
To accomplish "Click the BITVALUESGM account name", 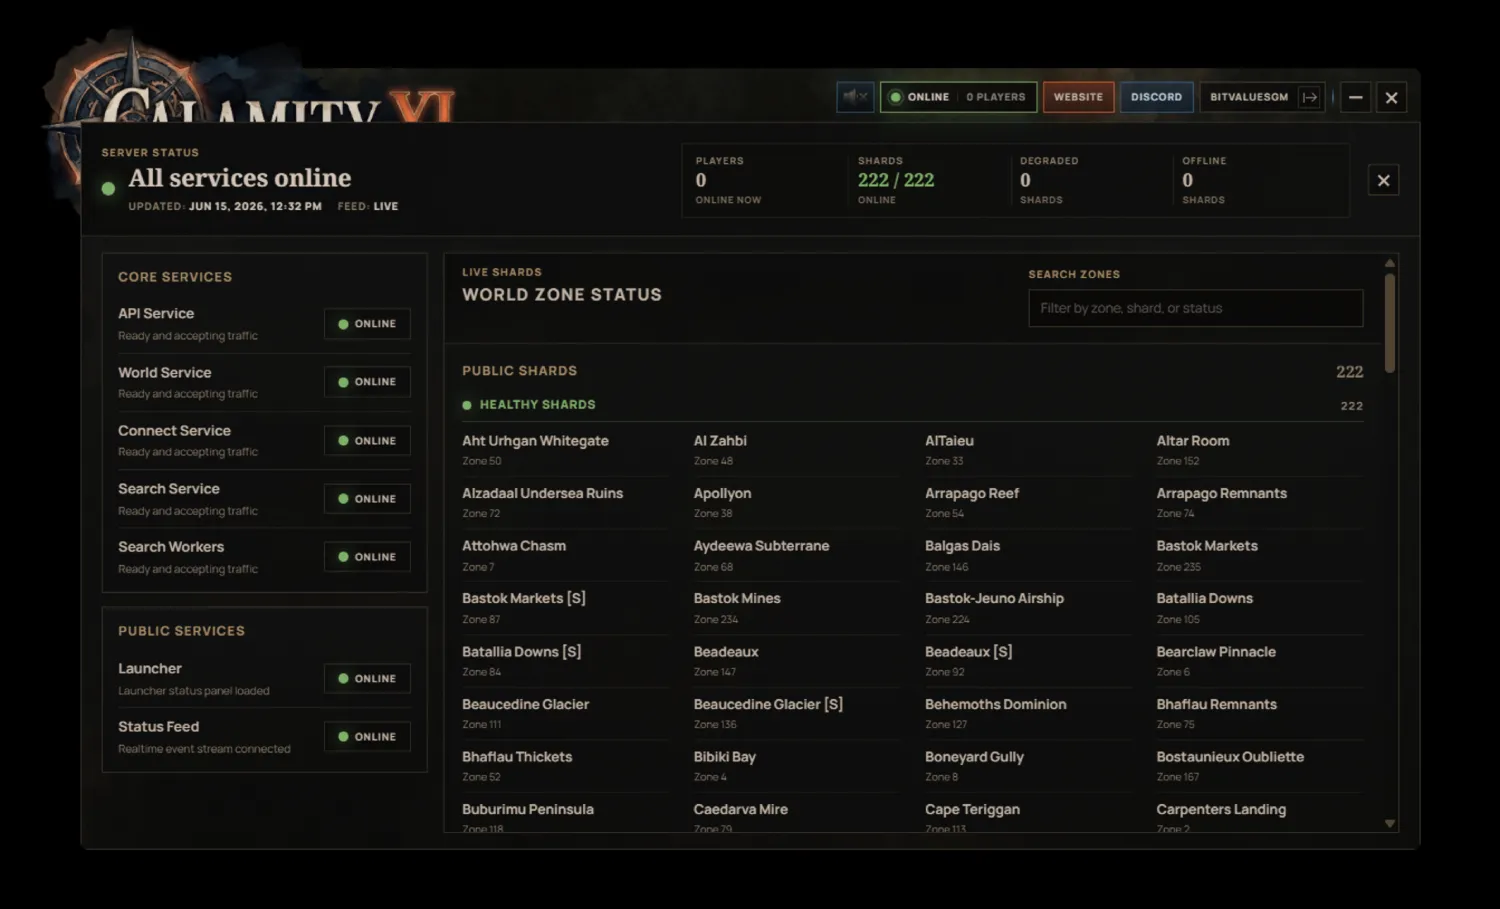I will click(1249, 97).
